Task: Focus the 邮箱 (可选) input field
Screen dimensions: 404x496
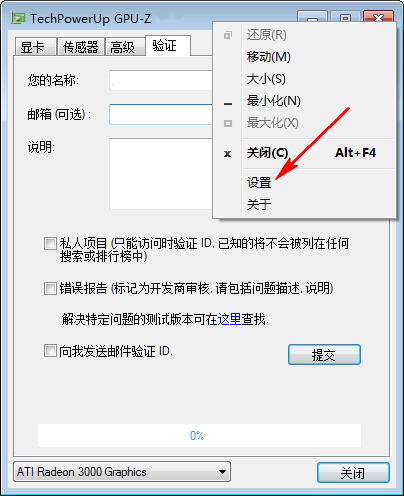Action: point(161,114)
